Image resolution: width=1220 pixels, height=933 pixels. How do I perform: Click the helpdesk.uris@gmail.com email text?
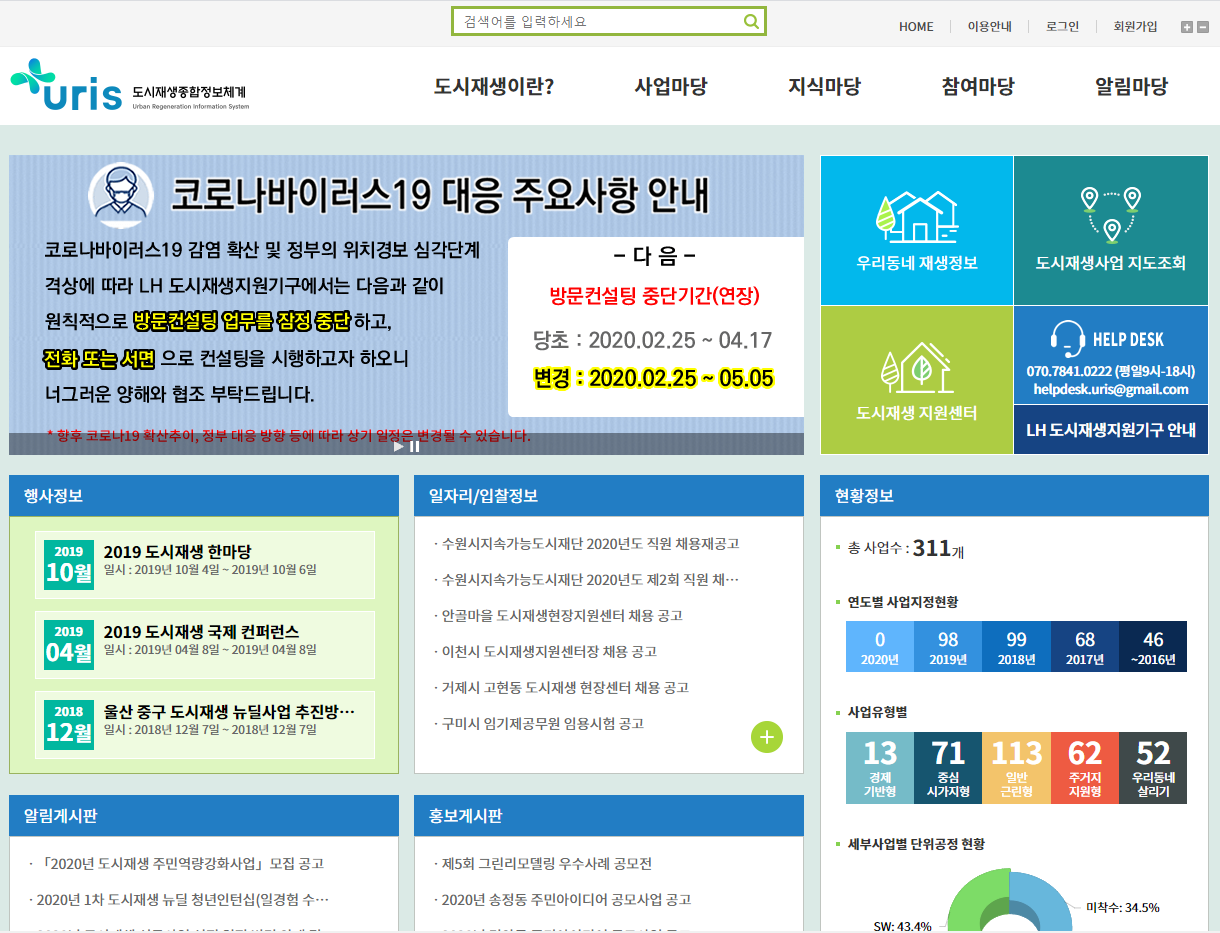[x=1111, y=389]
